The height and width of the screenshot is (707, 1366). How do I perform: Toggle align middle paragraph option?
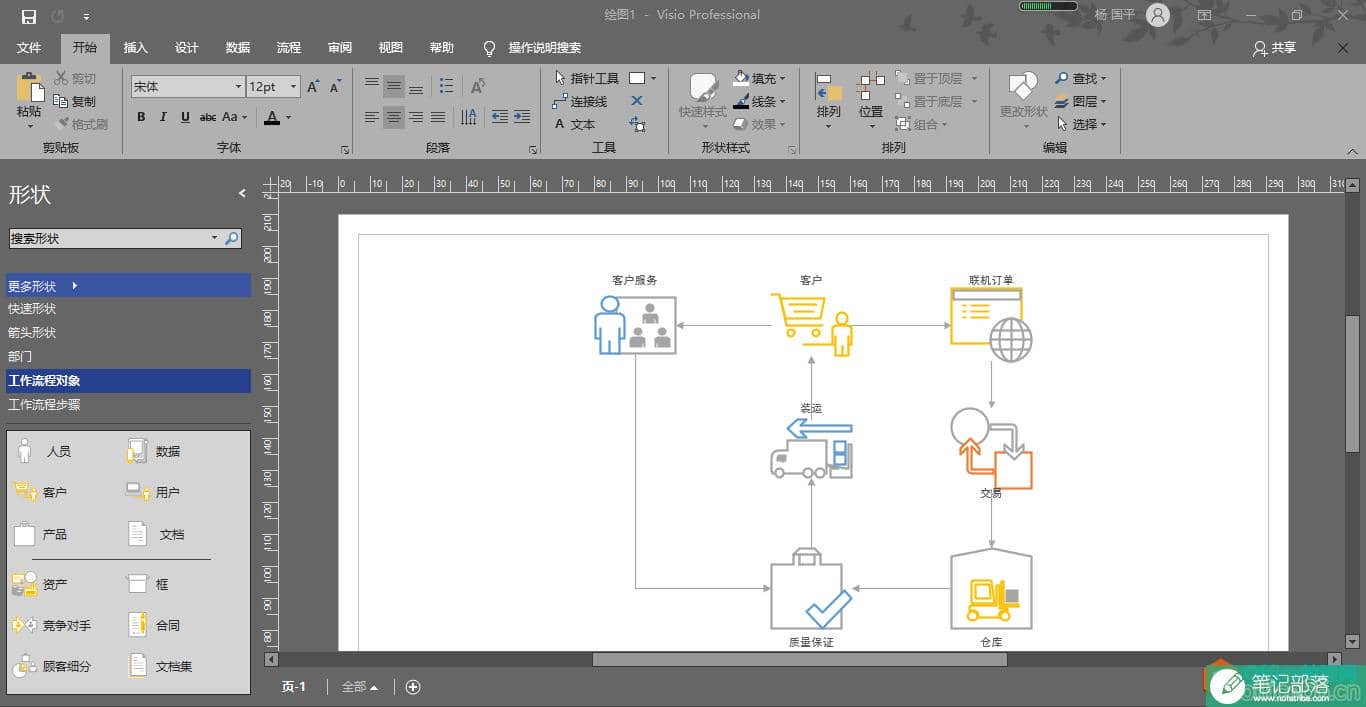click(394, 86)
